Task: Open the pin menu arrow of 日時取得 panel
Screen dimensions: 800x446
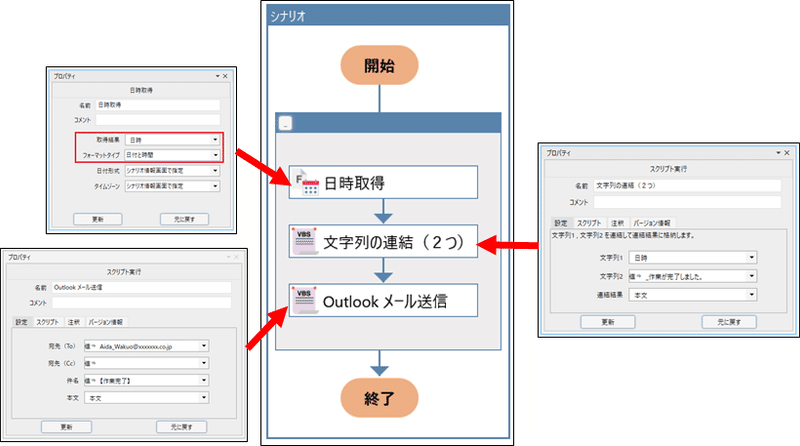Action: coord(217,76)
